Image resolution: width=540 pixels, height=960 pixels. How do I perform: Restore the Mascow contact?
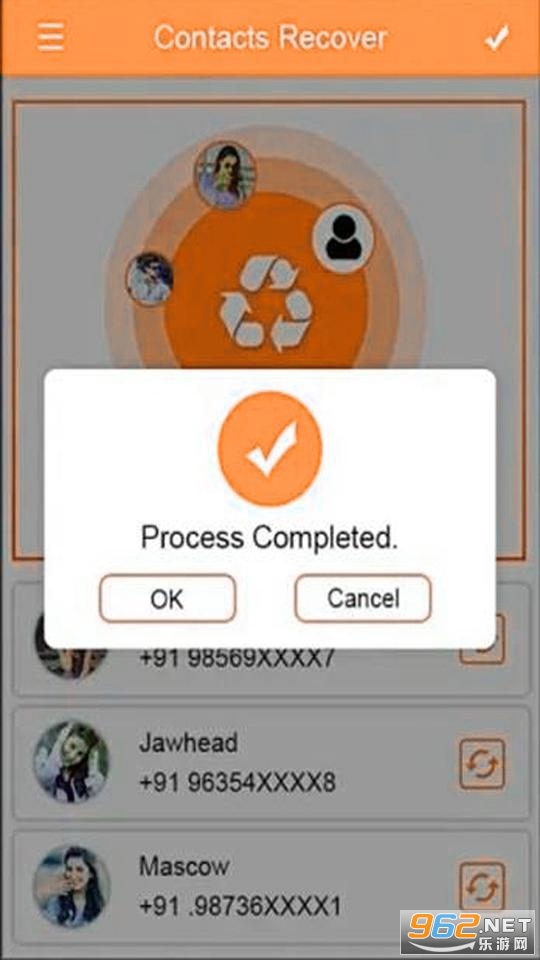pyautogui.click(x=482, y=887)
